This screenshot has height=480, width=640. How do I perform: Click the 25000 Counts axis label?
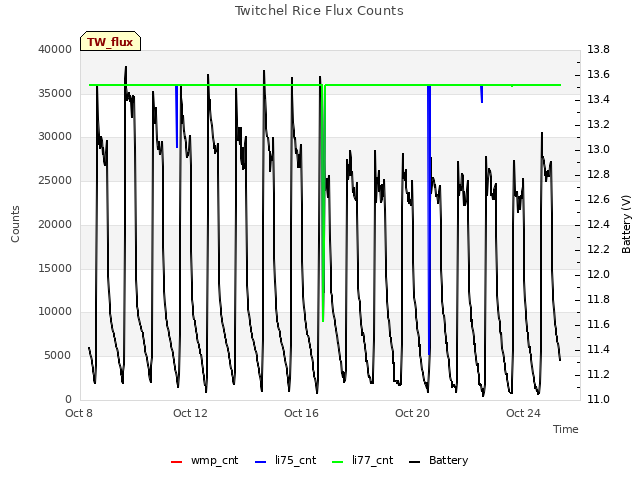pyautogui.click(x=55, y=180)
